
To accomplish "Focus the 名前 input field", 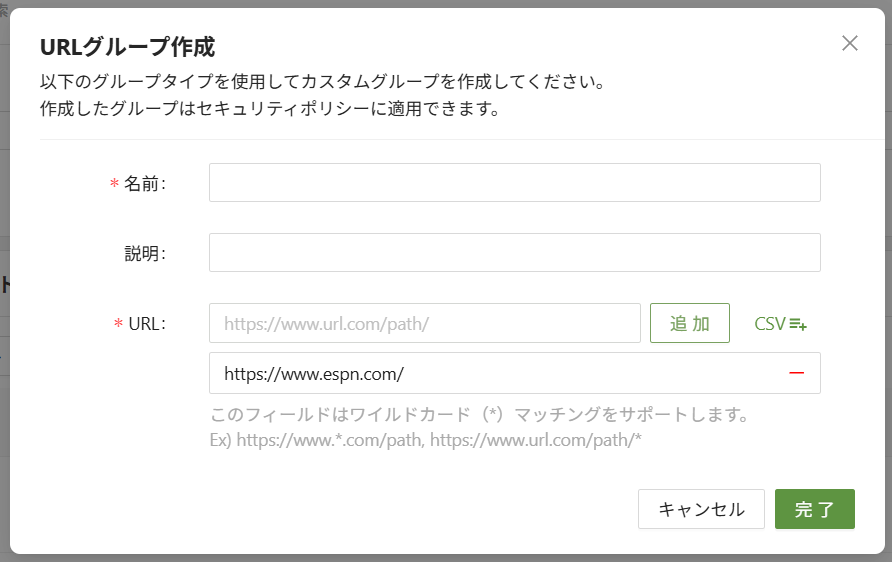I will point(514,183).
